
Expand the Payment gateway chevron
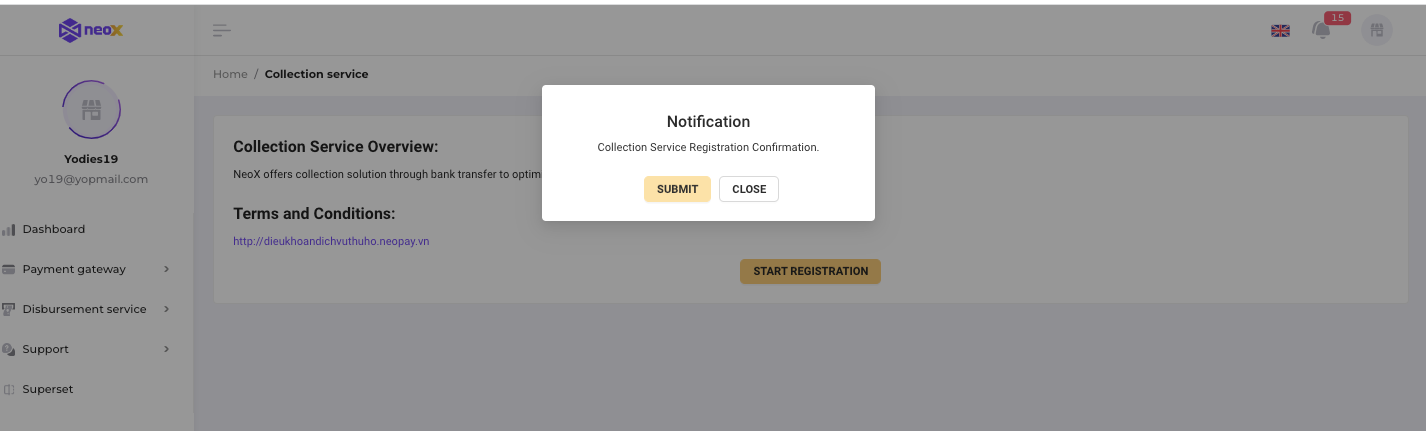[166, 269]
